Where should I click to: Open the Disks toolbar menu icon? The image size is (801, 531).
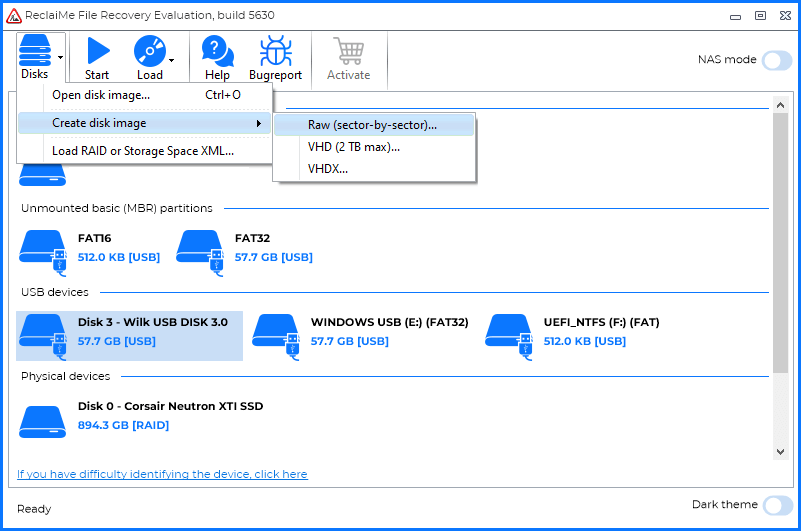tap(35, 50)
